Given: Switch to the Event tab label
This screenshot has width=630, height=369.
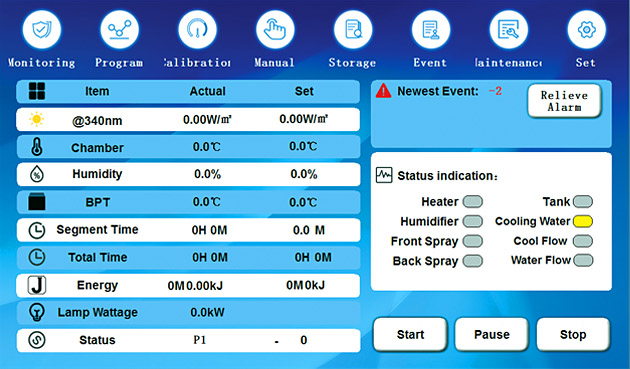Looking at the screenshot, I should 430,63.
